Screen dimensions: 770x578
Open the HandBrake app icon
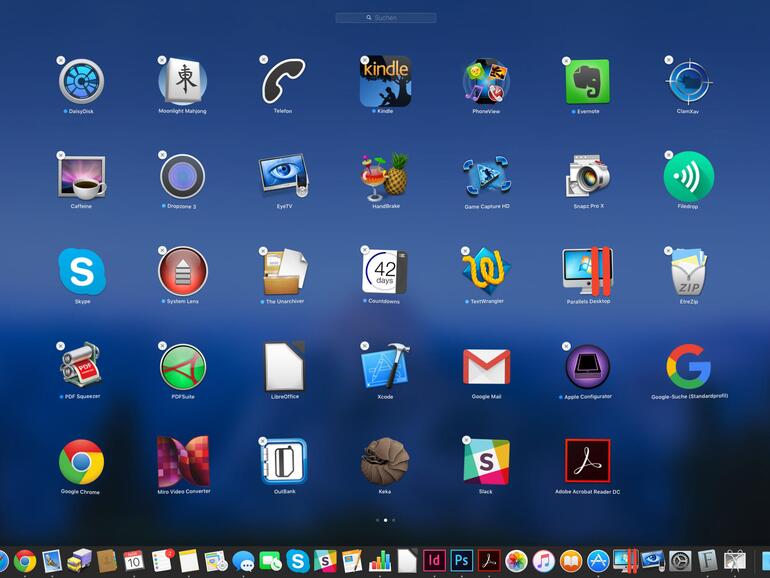[385, 176]
